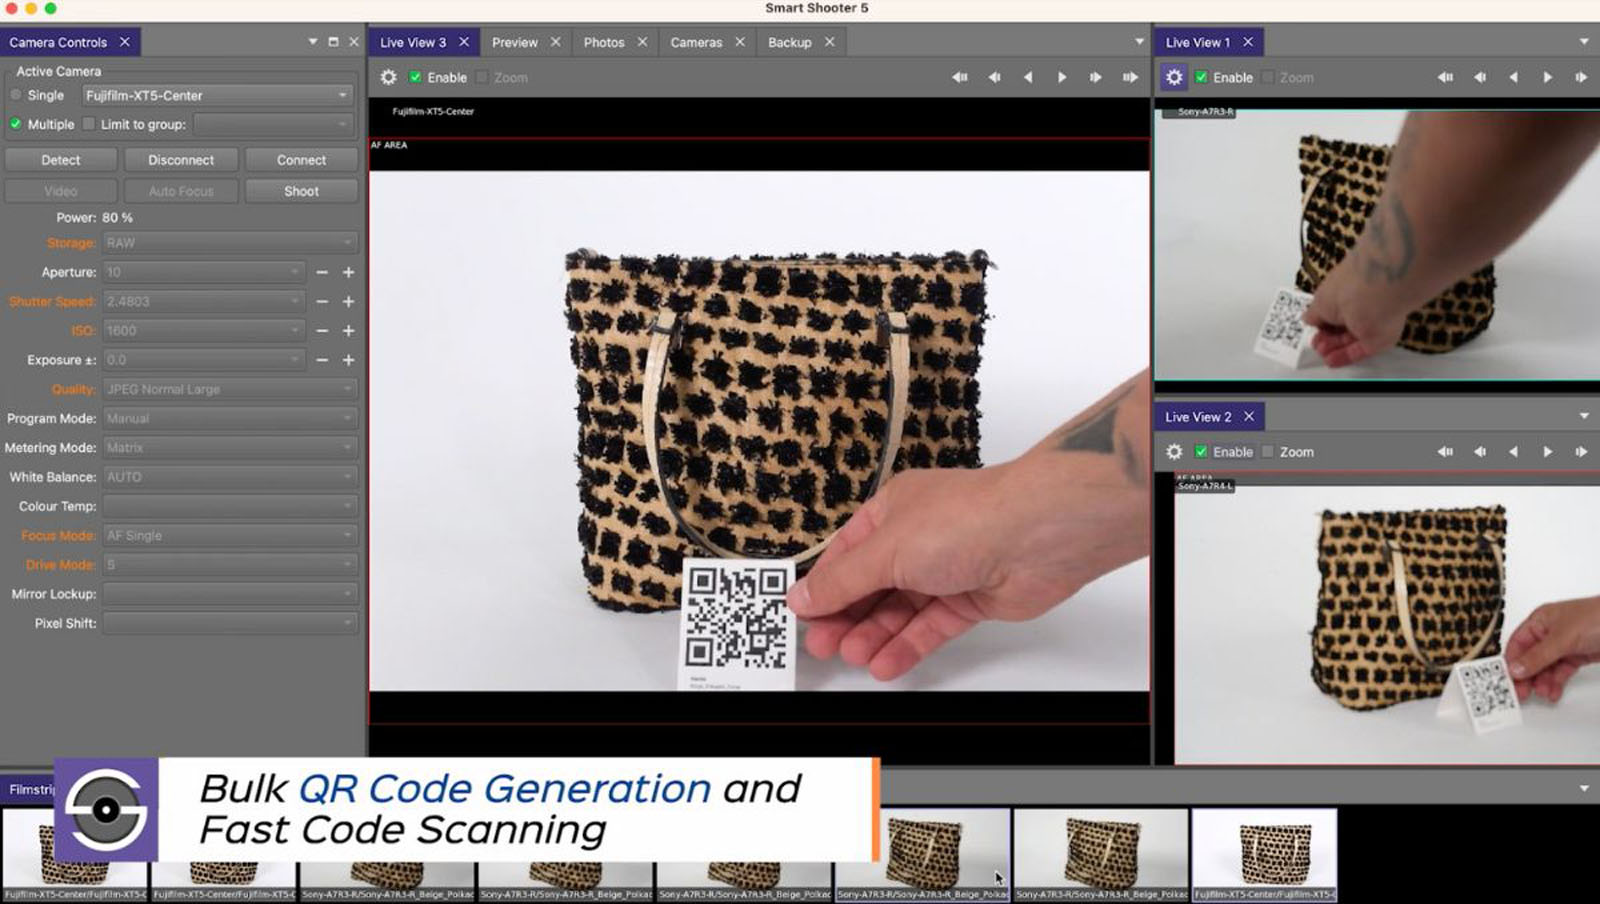Open the Program Mode dropdown

point(229,418)
